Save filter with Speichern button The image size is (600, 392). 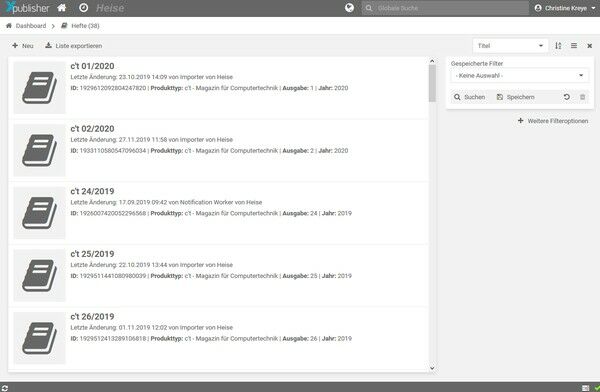click(515, 97)
